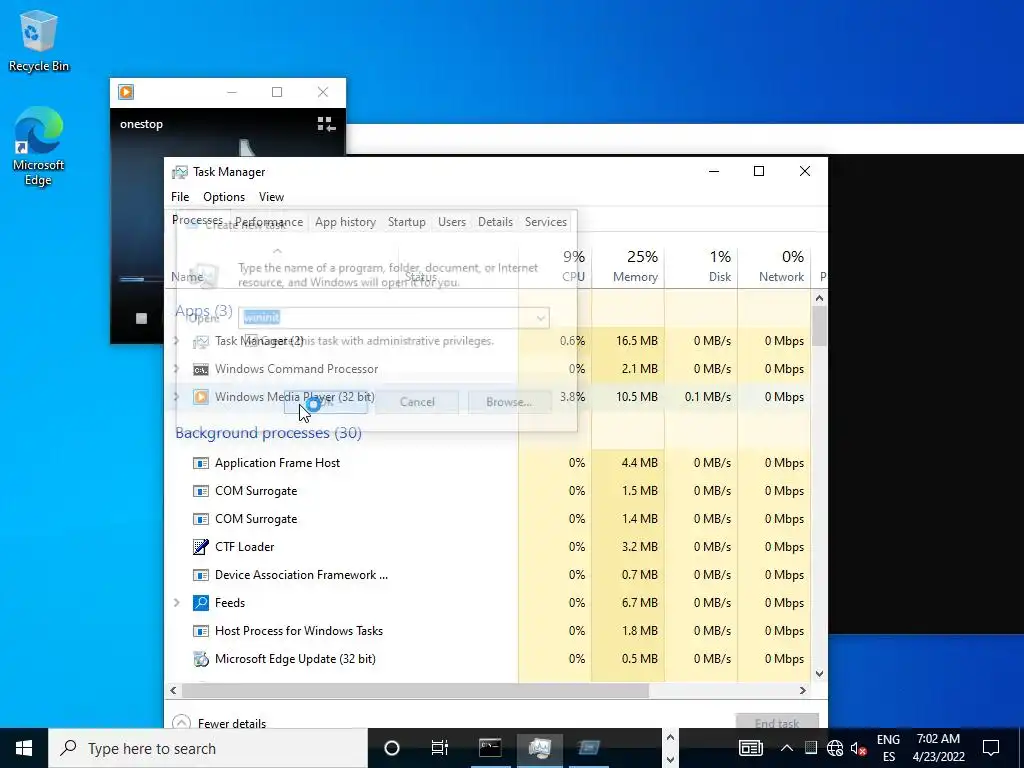
Task: Select the Feeds process icon
Action: coord(200,603)
